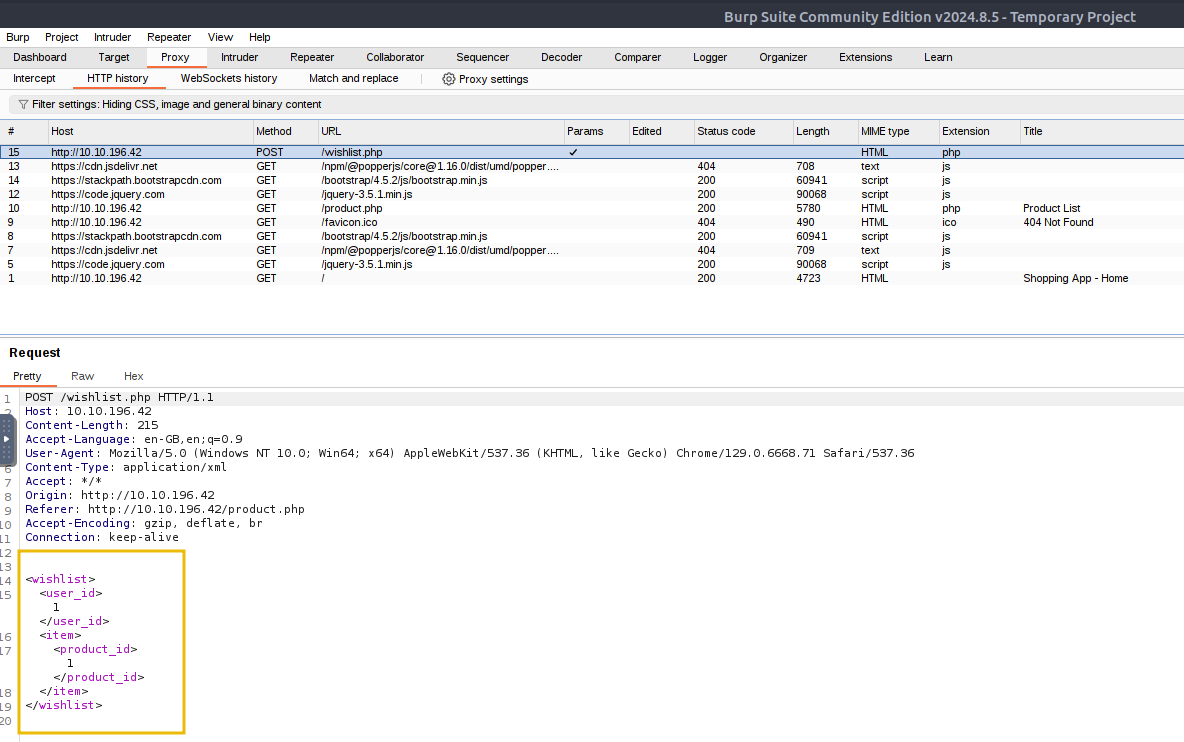Go to the Repeater tool tab
The image size is (1184, 742).
312,57
